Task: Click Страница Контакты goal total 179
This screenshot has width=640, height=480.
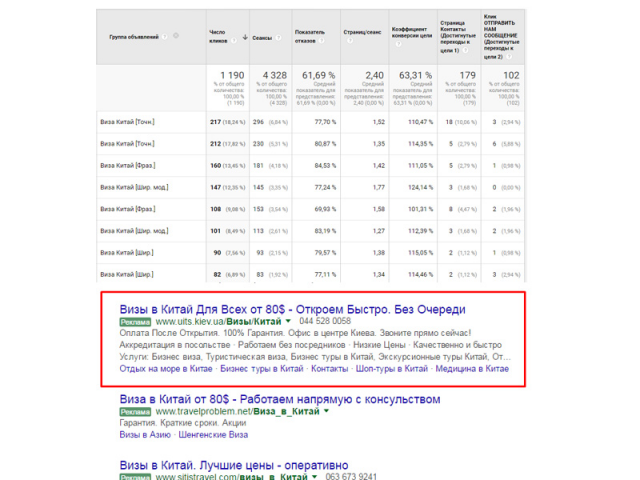Action: click(x=468, y=76)
